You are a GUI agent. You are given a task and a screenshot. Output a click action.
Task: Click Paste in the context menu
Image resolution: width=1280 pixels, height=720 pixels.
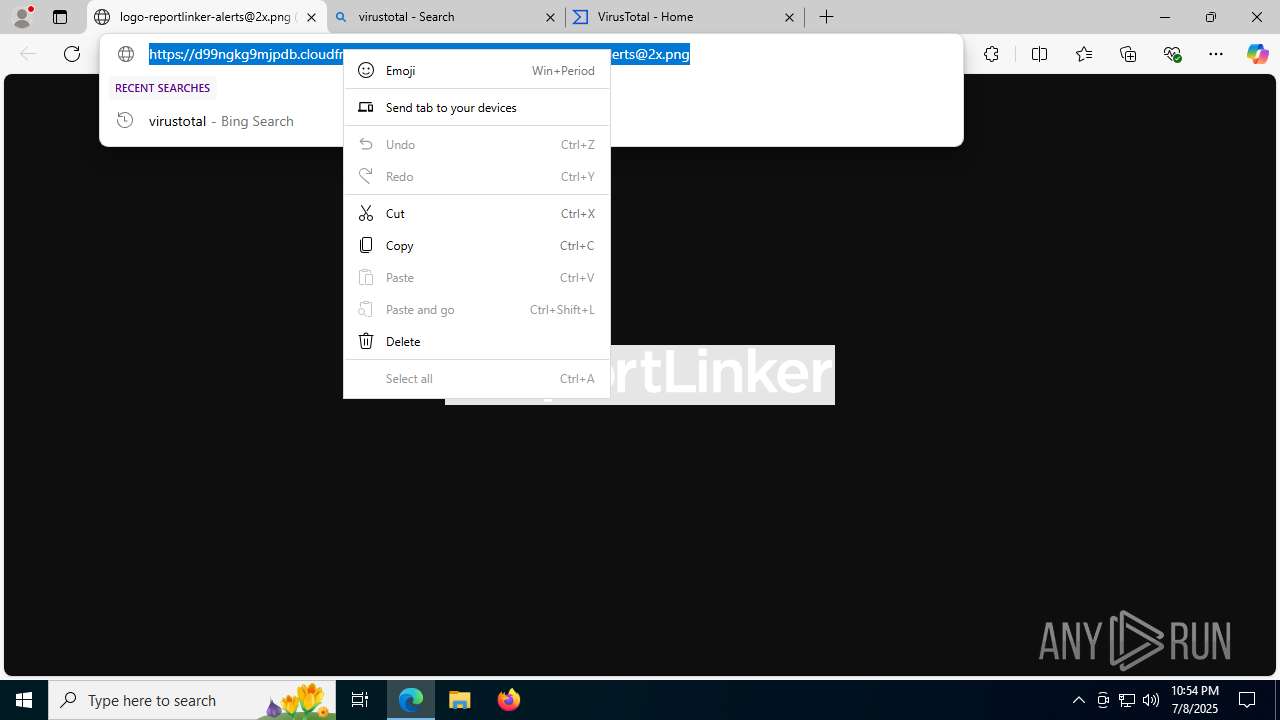(477, 277)
